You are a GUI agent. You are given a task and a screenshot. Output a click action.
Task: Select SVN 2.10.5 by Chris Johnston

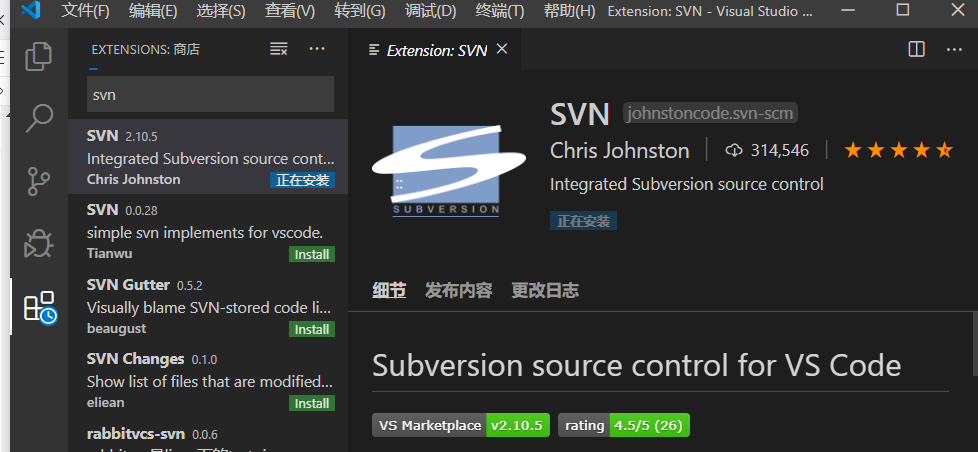coord(208,156)
